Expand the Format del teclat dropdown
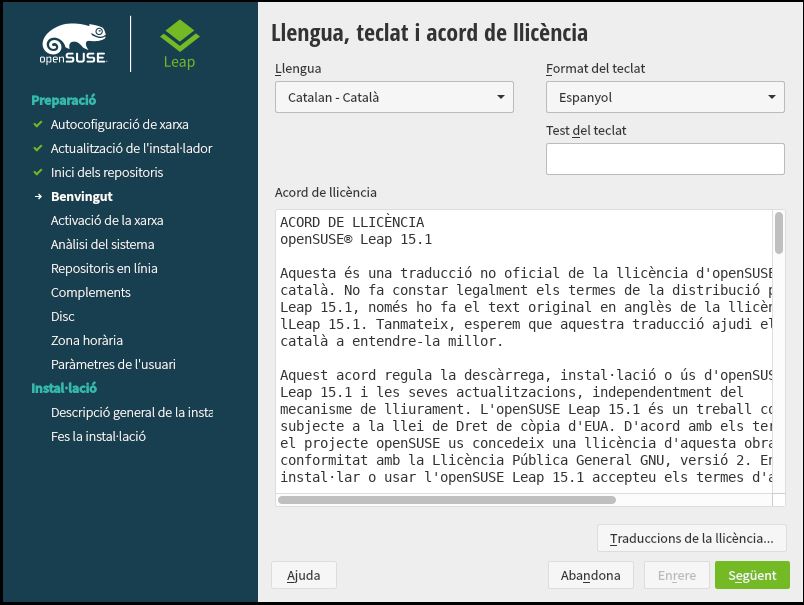The height and width of the screenshot is (605, 804). point(665,98)
